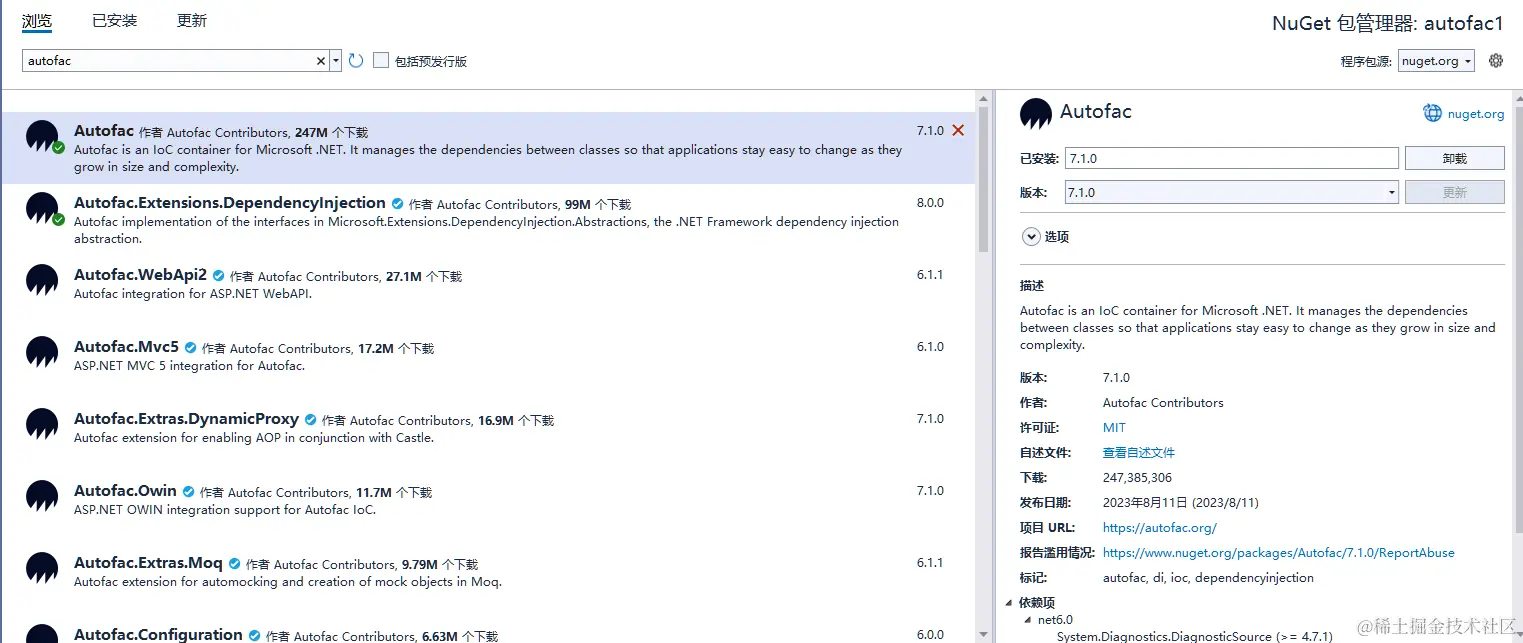Open the ReportAbuse nuget.org link

pyautogui.click(x=1279, y=553)
